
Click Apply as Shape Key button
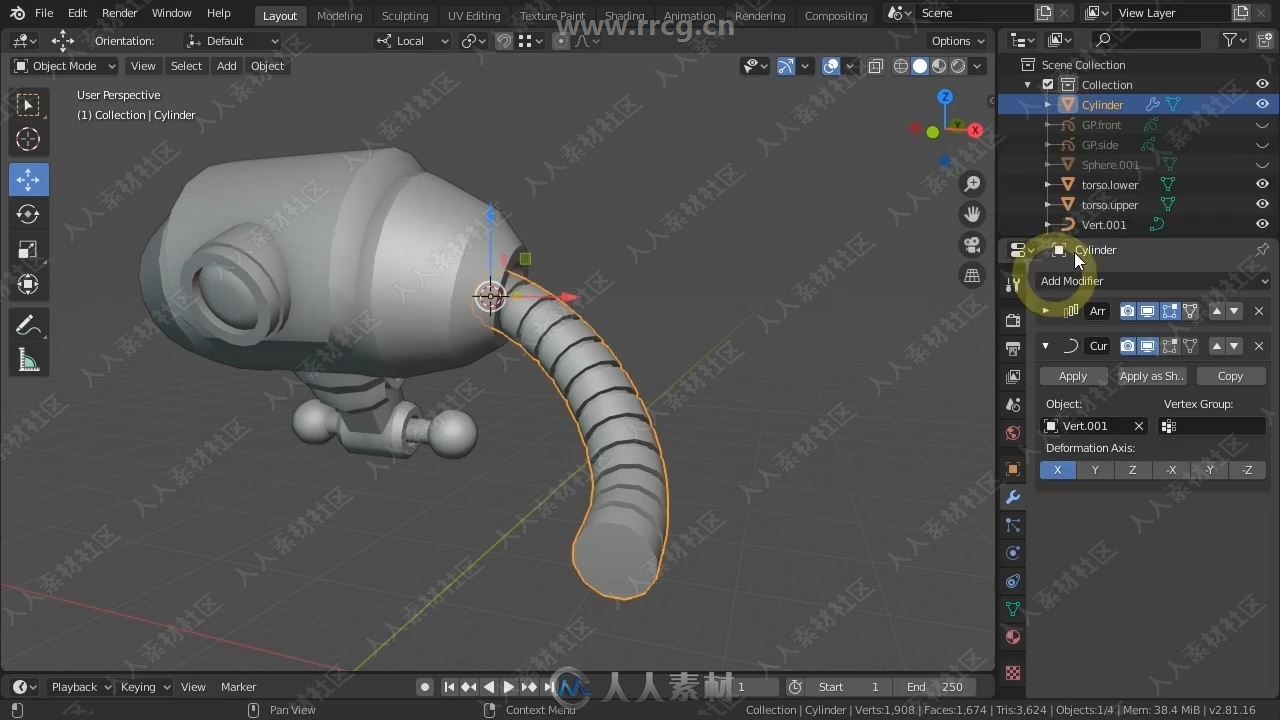[1151, 376]
